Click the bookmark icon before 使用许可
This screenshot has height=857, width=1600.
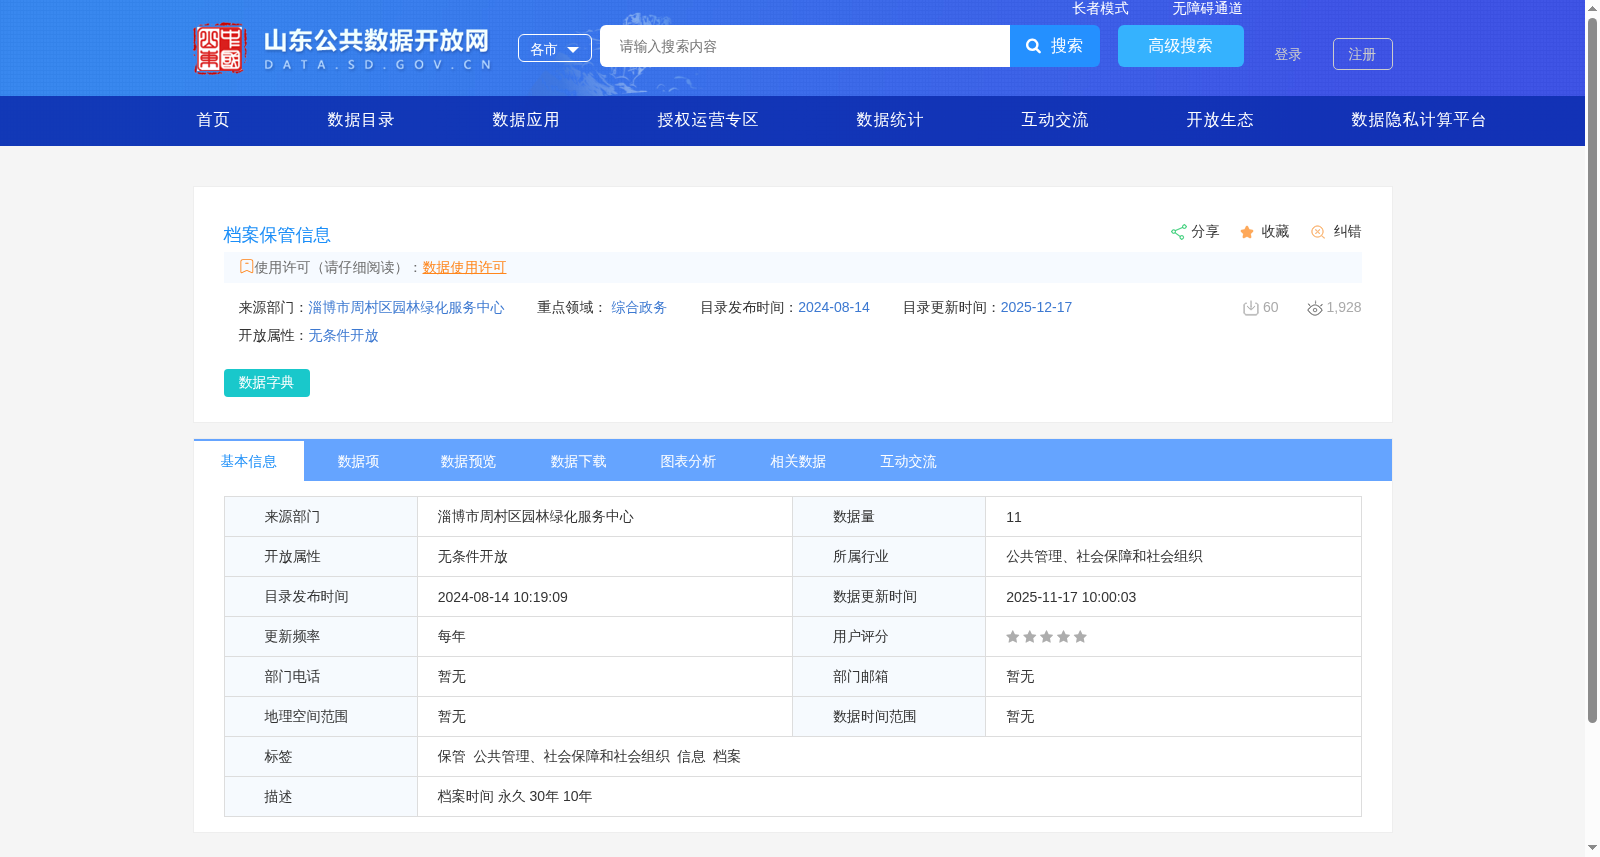point(246,267)
